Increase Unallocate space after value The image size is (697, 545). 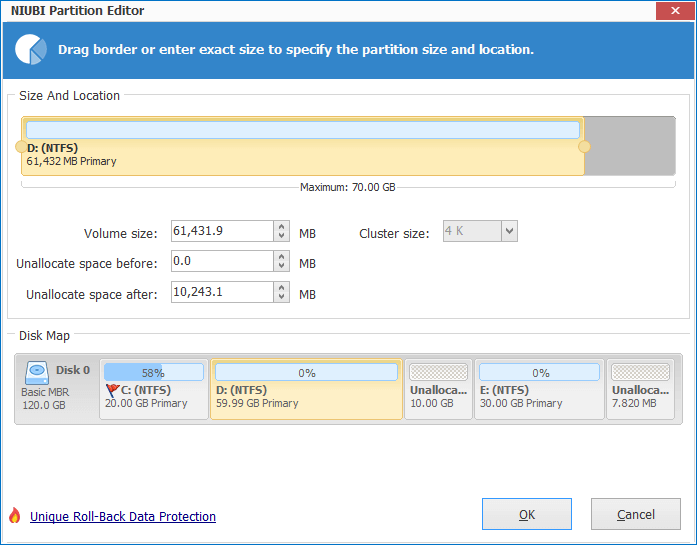tap(281, 288)
